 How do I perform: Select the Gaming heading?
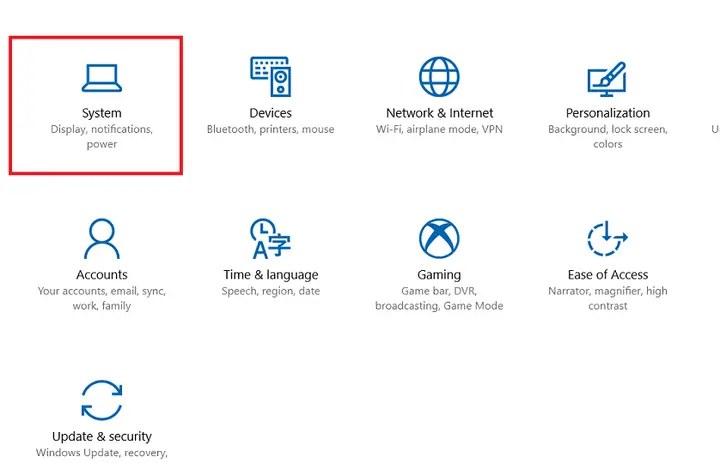pos(439,275)
